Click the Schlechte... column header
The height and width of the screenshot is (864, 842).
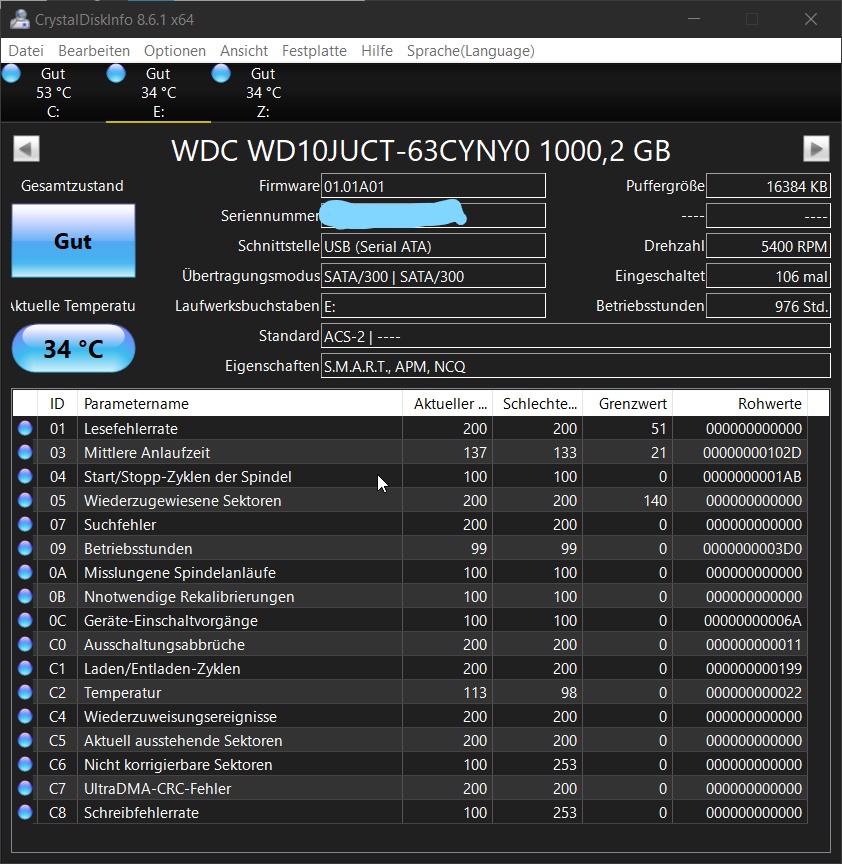pos(537,403)
